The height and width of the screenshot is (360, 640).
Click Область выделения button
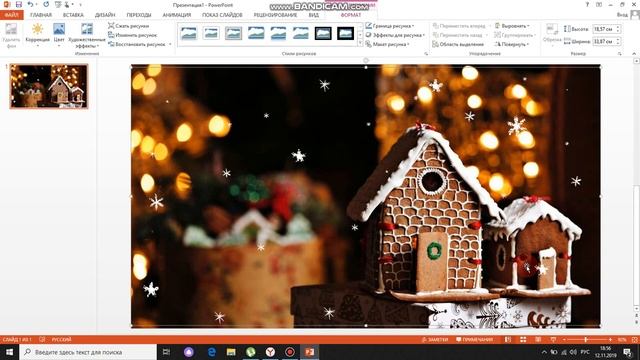click(x=458, y=44)
